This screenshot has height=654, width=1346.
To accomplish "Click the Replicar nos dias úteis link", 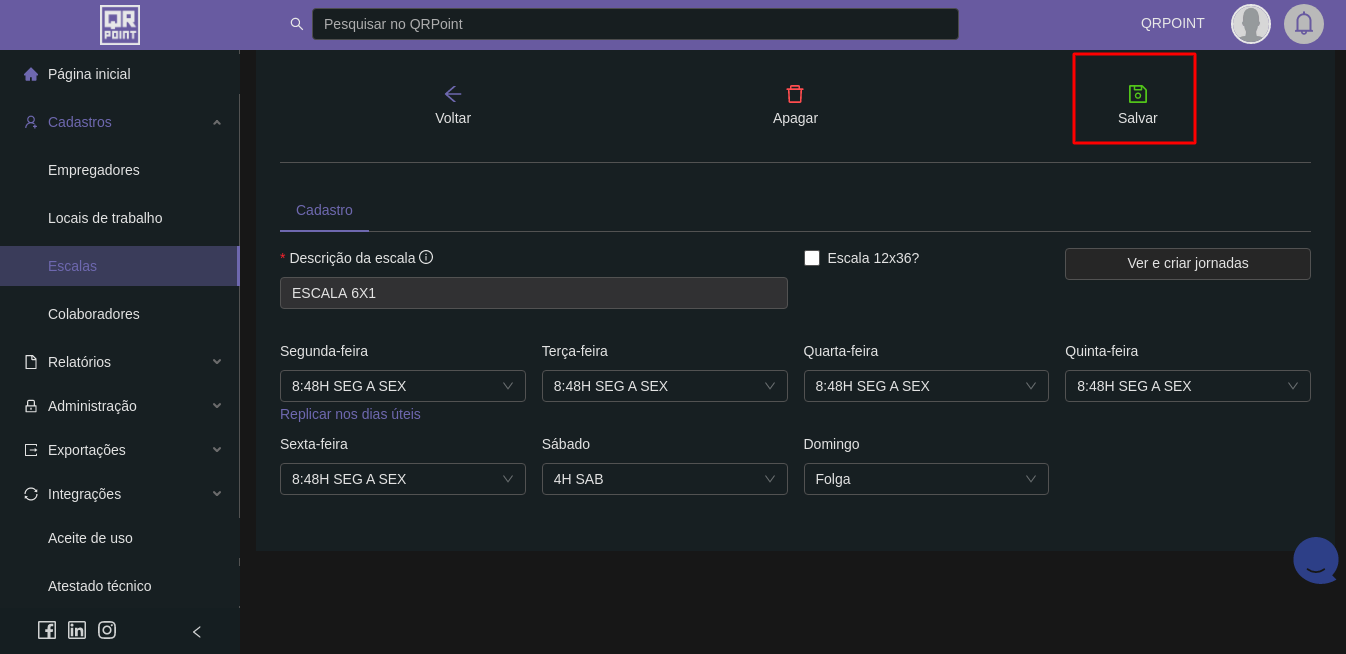I will (350, 414).
